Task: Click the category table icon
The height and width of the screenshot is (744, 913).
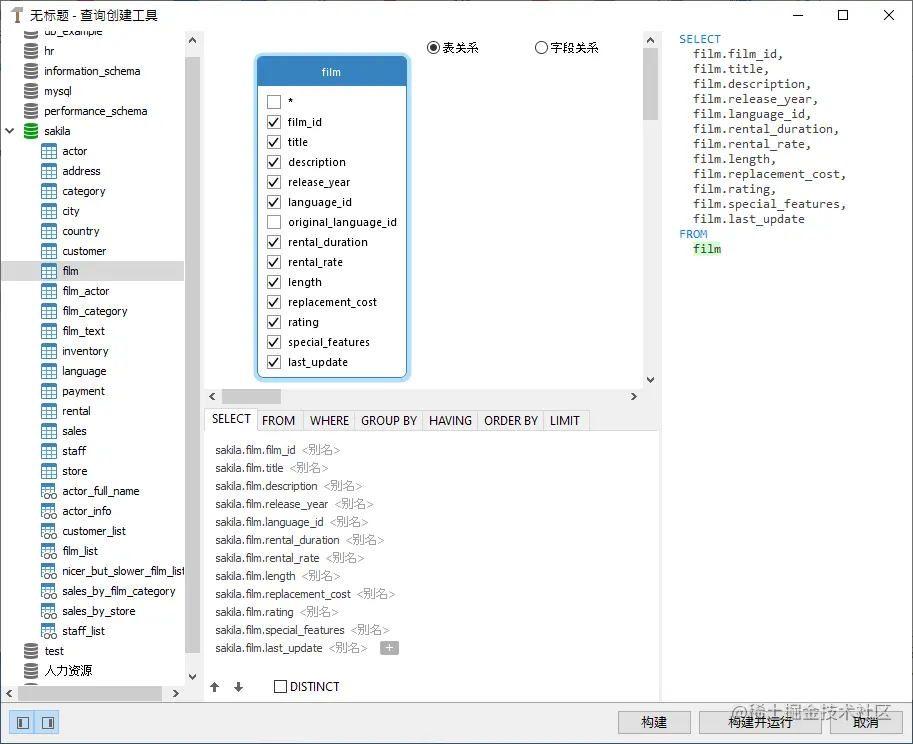Action: click(x=49, y=191)
